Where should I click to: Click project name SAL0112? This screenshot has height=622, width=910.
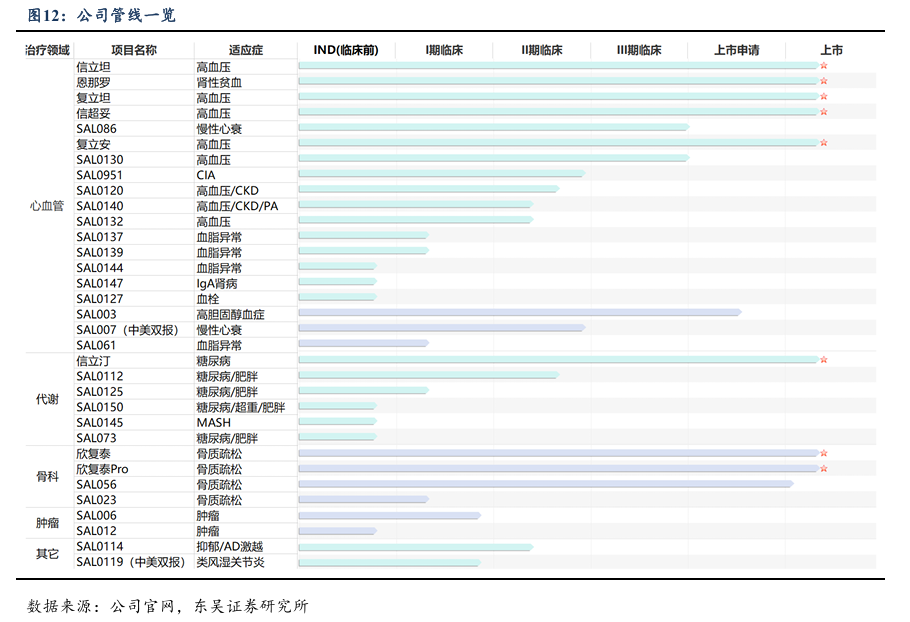(x=100, y=376)
